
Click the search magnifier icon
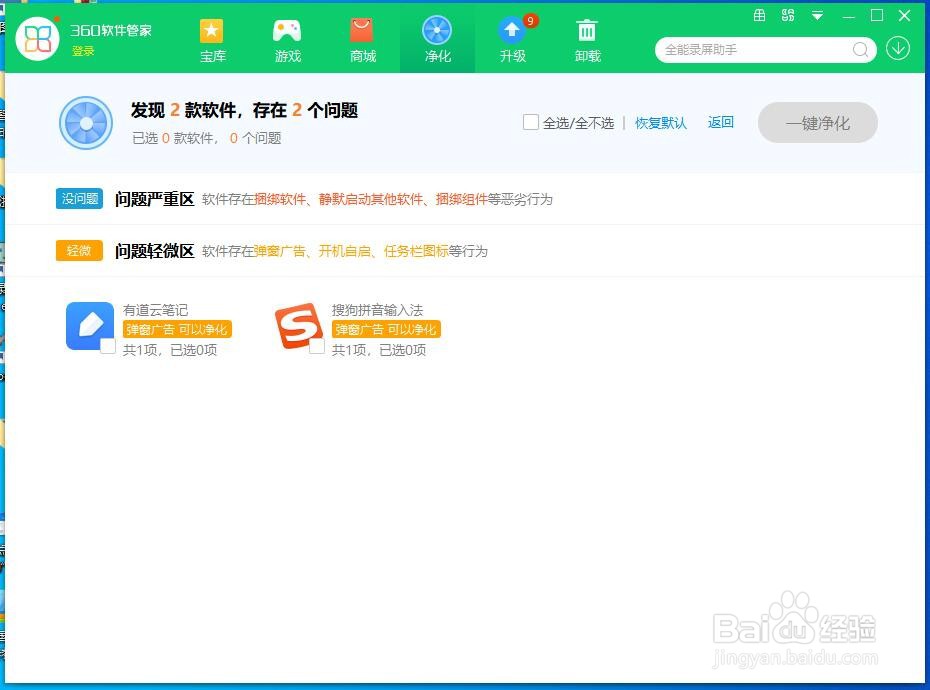[860, 50]
